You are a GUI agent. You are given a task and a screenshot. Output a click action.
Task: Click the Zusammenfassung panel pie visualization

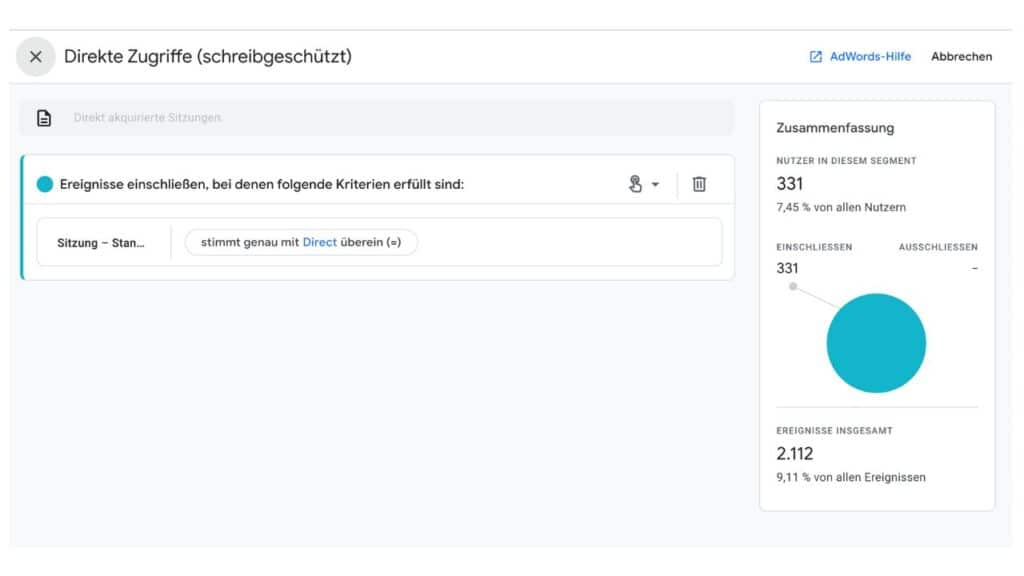point(875,343)
